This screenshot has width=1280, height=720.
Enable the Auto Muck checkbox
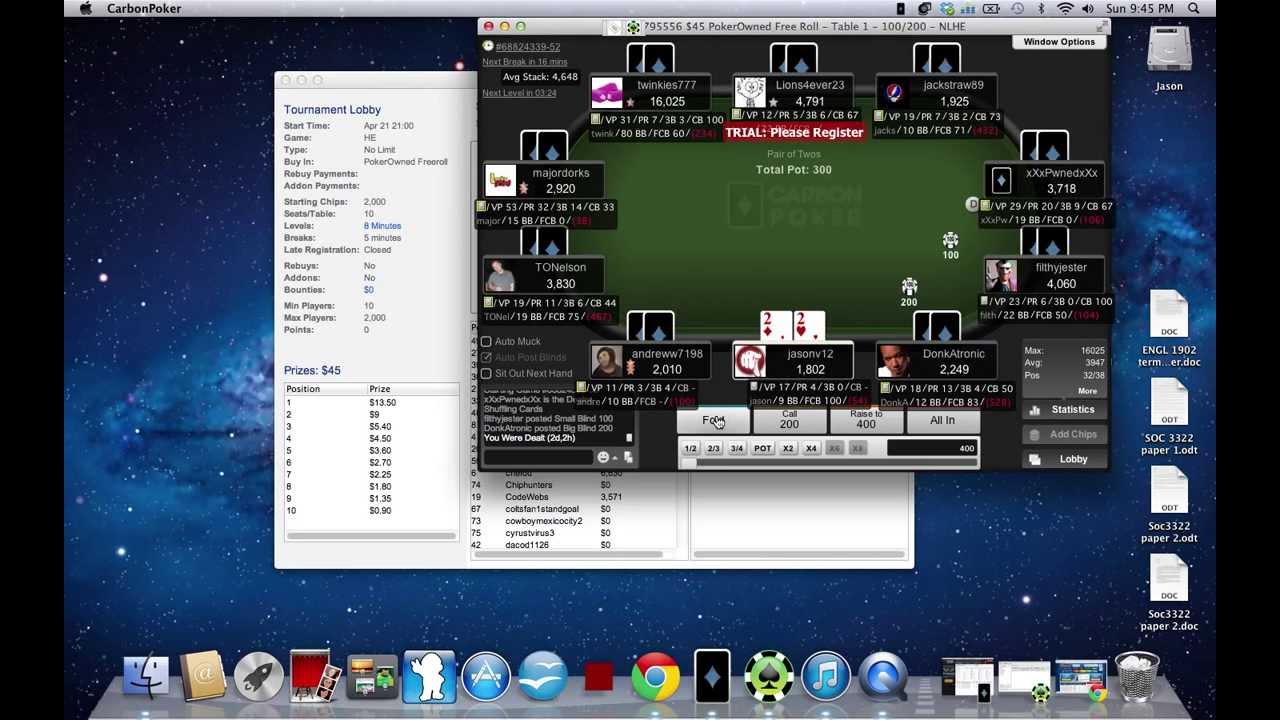tap(486, 342)
